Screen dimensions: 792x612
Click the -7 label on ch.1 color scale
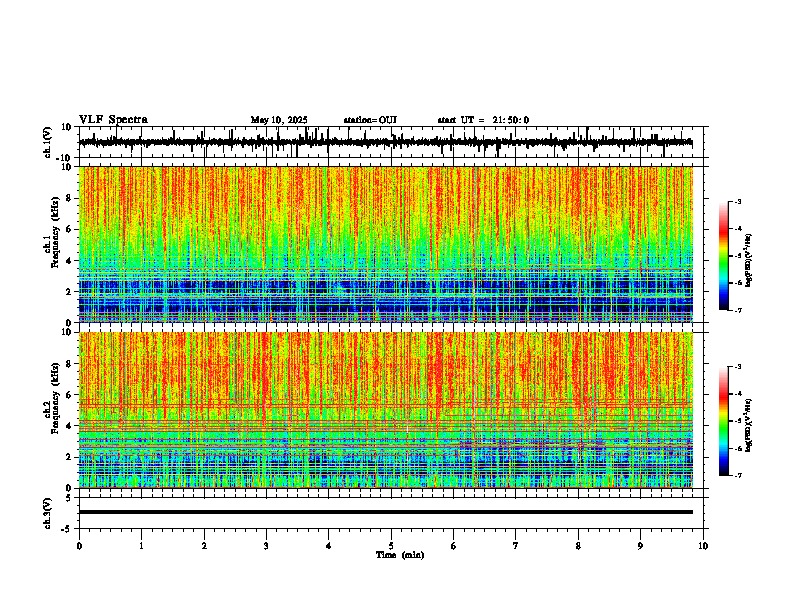738,310
